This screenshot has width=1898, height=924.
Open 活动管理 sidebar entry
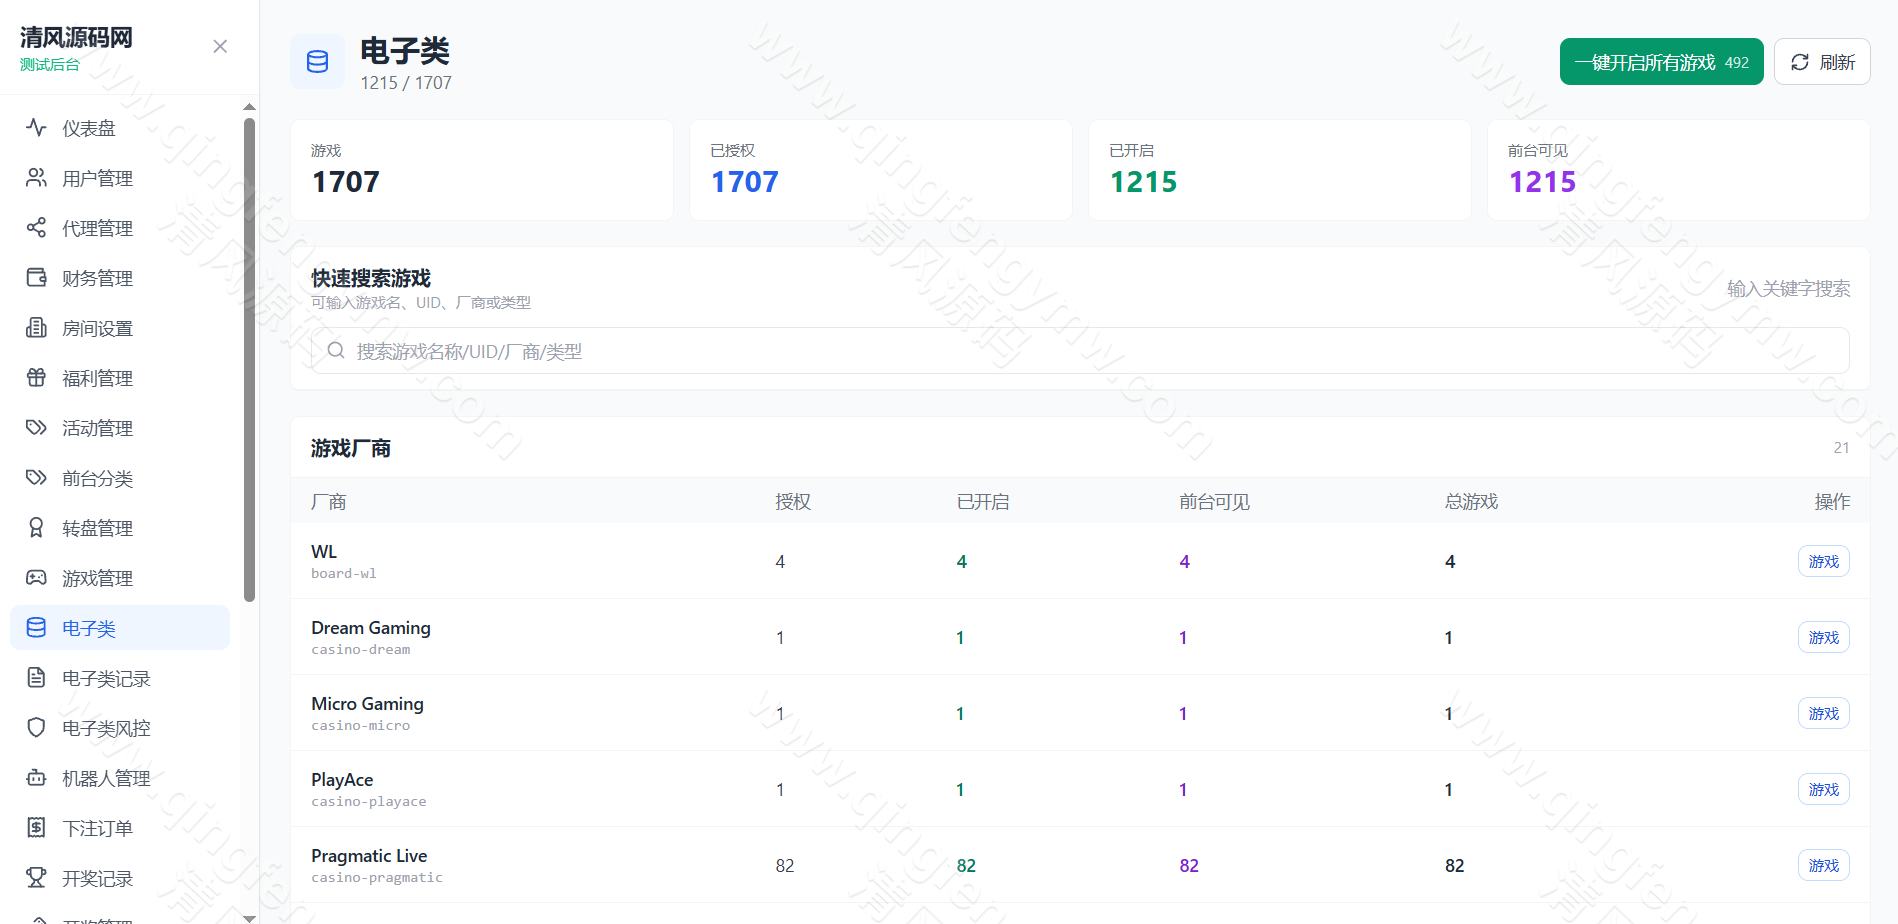click(x=120, y=428)
